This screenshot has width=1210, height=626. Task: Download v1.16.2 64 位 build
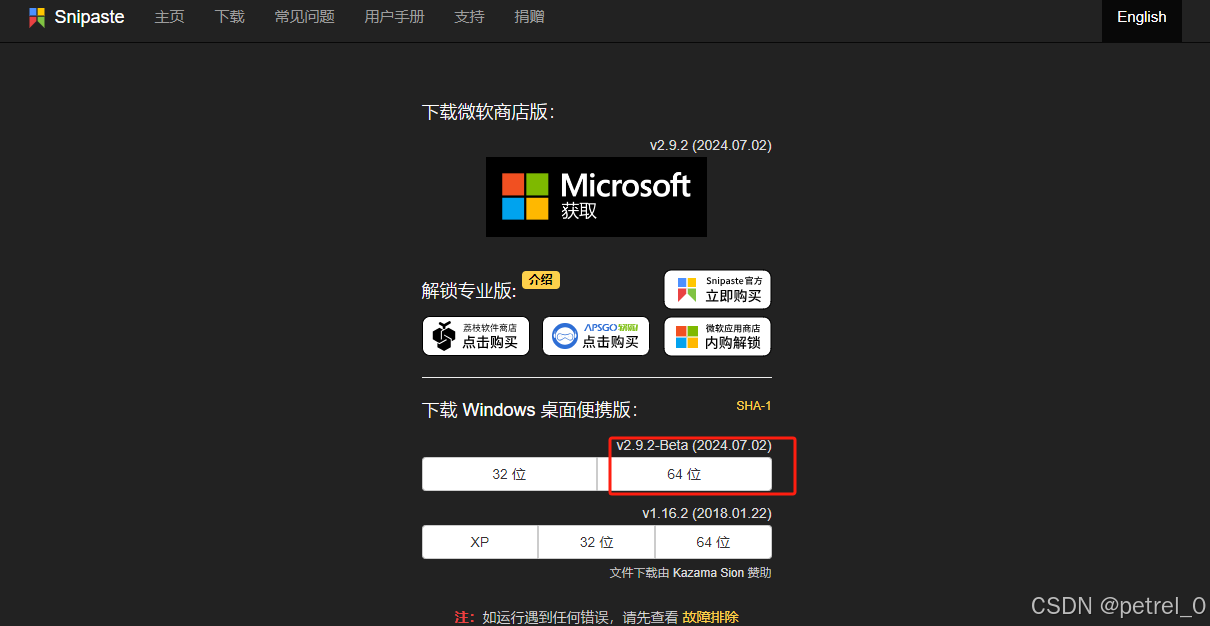714,542
